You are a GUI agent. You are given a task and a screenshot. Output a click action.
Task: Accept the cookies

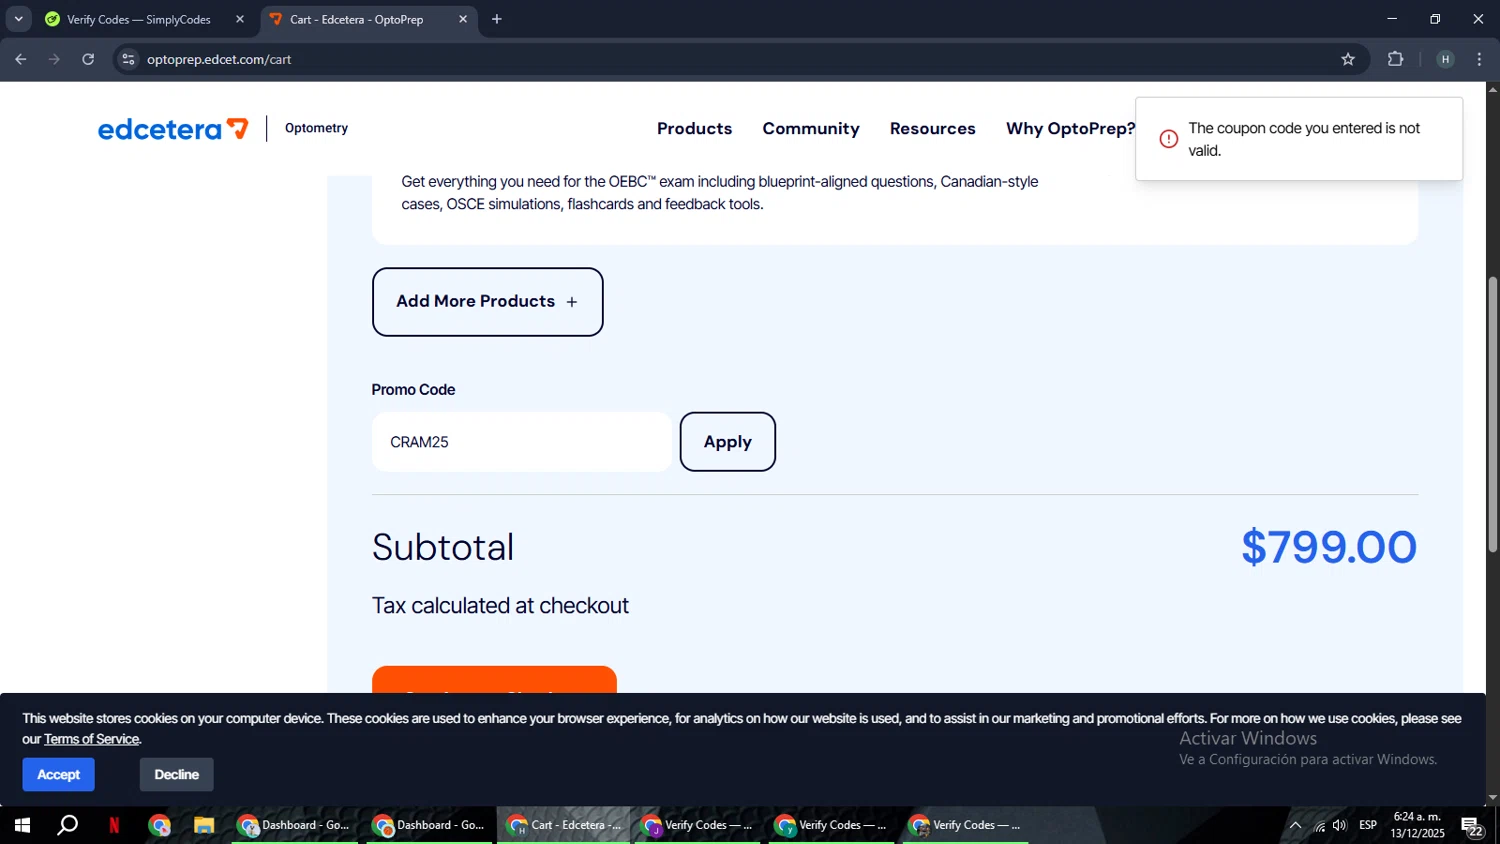tap(59, 775)
